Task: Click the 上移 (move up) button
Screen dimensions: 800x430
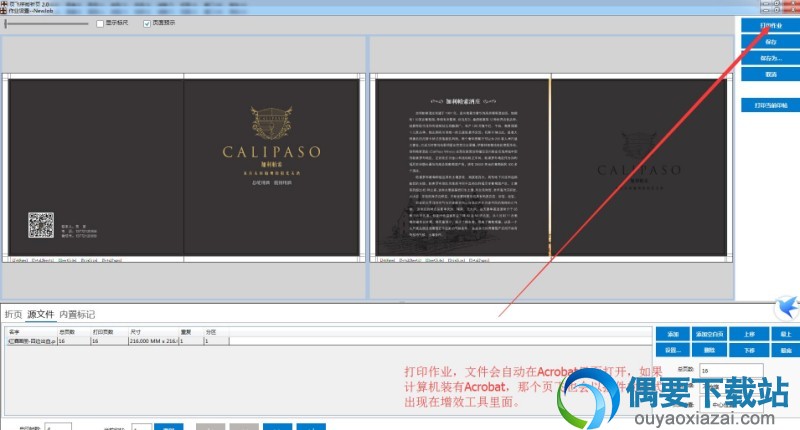Action: tap(749, 334)
